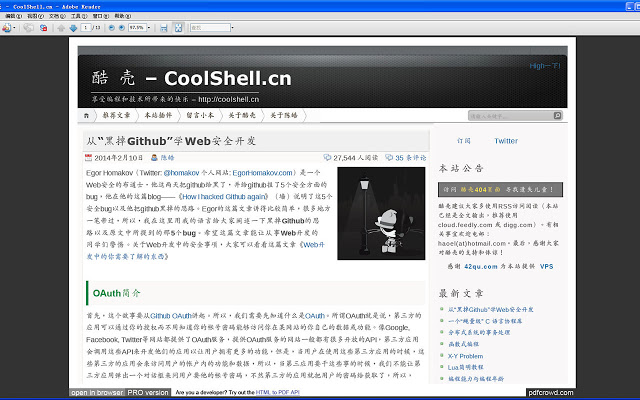Click the Find text box in toolbar
Image resolution: width=640 pixels, height=400 pixels.
pos(210,27)
